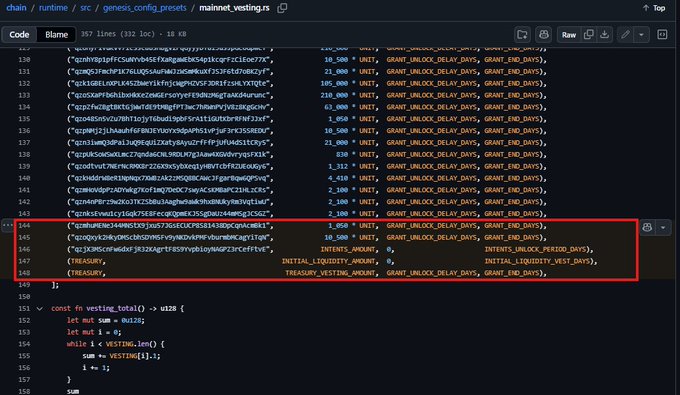Click 63_000 amount on line 134
Screen dimensions: 680x395
(336, 107)
